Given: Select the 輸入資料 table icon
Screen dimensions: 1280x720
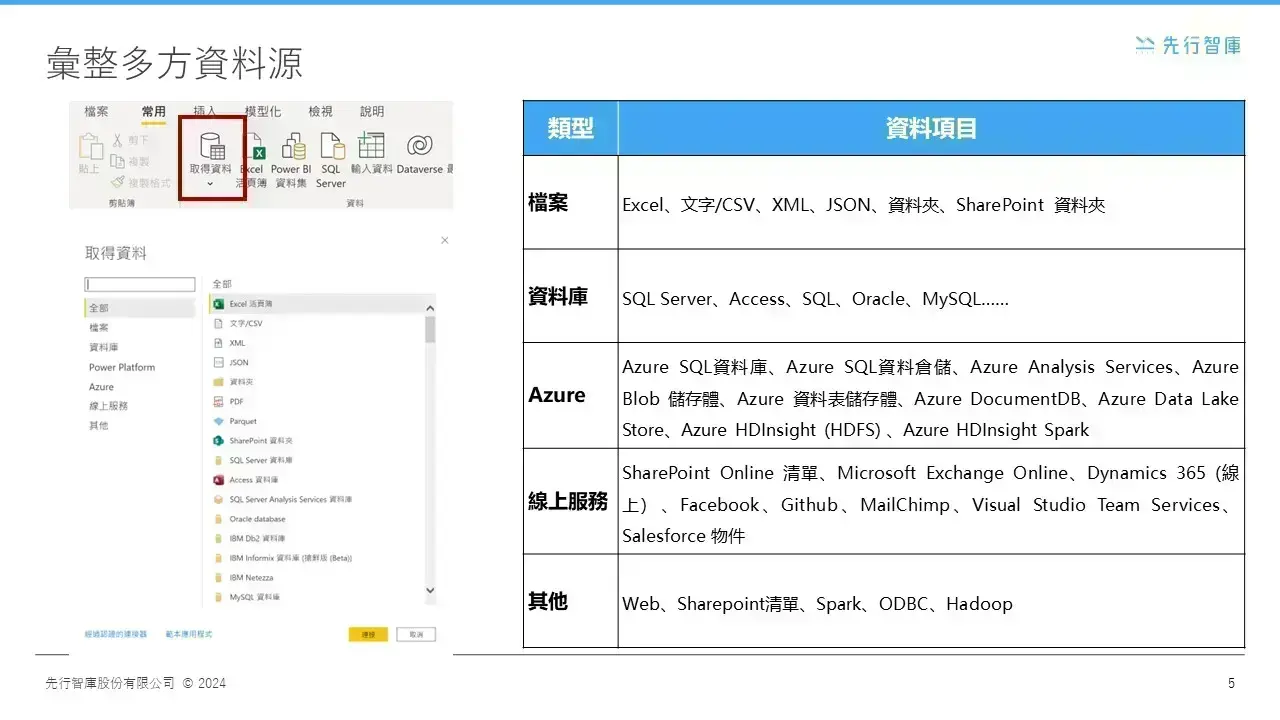Looking at the screenshot, I should [371, 146].
